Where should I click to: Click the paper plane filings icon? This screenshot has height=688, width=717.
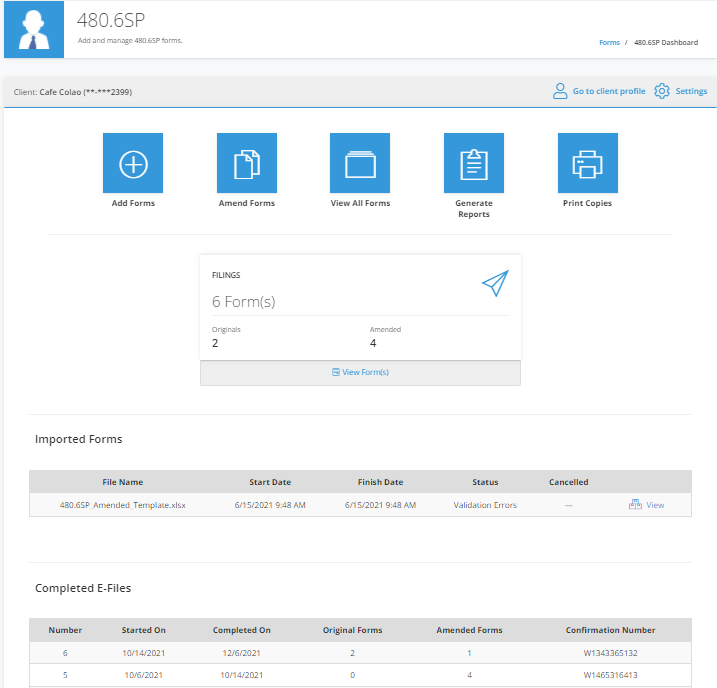(495, 283)
